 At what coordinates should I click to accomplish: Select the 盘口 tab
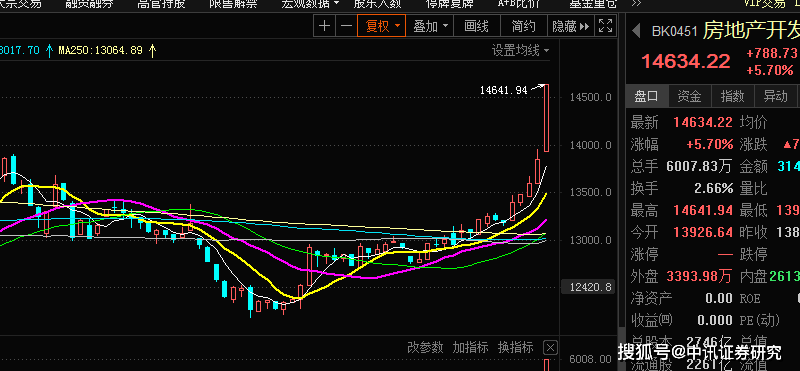646,96
